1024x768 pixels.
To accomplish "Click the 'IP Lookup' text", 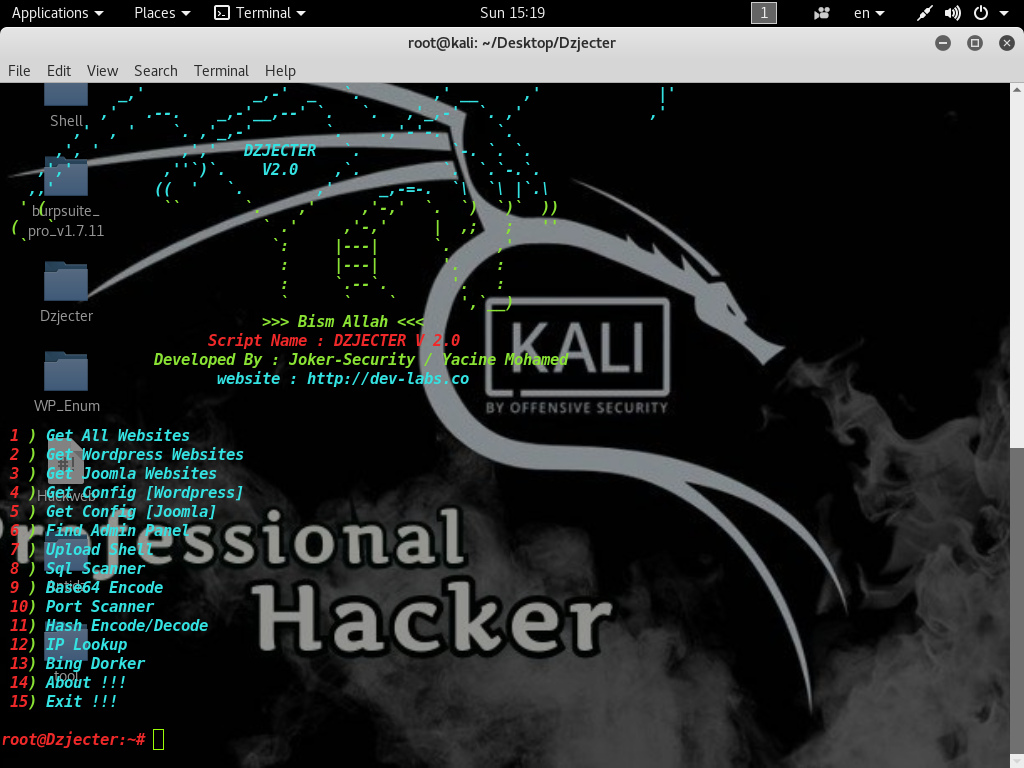I will point(86,644).
